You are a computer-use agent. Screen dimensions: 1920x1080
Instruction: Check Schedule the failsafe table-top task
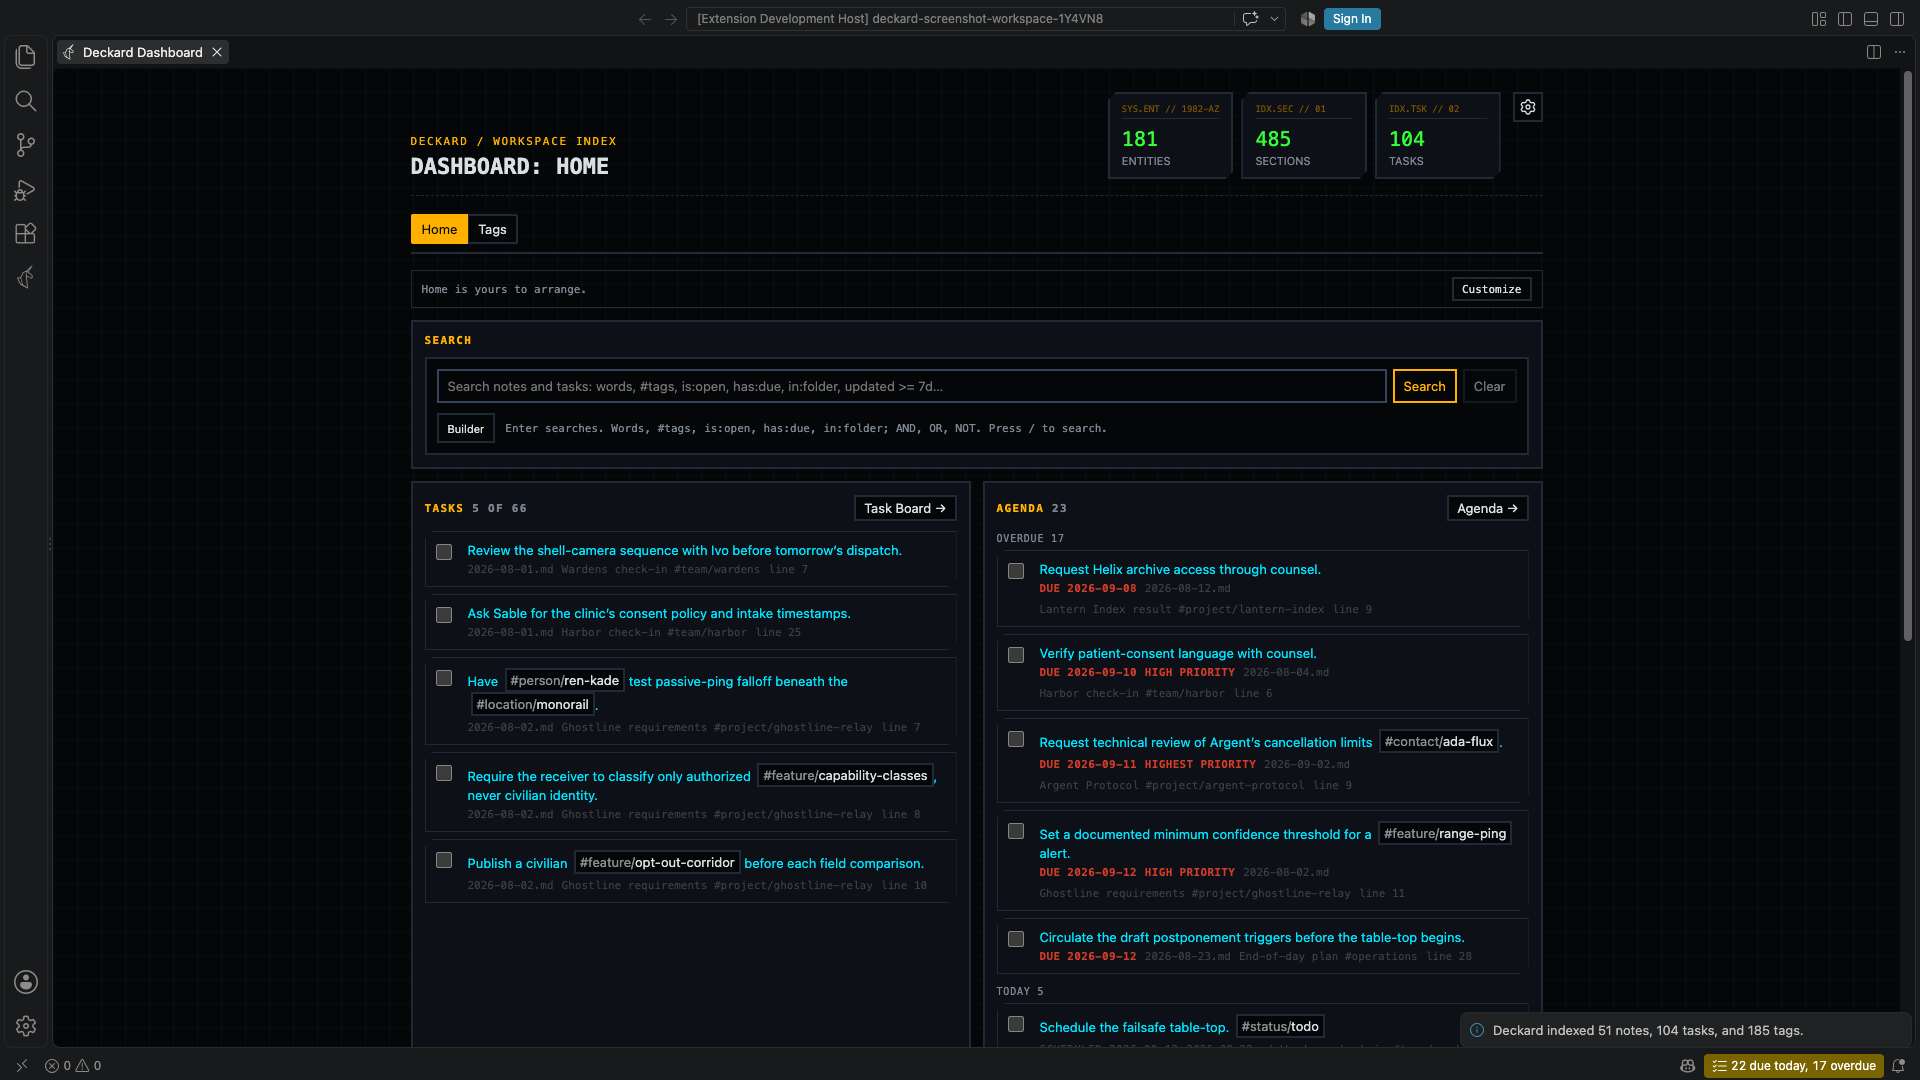[1016, 1024]
